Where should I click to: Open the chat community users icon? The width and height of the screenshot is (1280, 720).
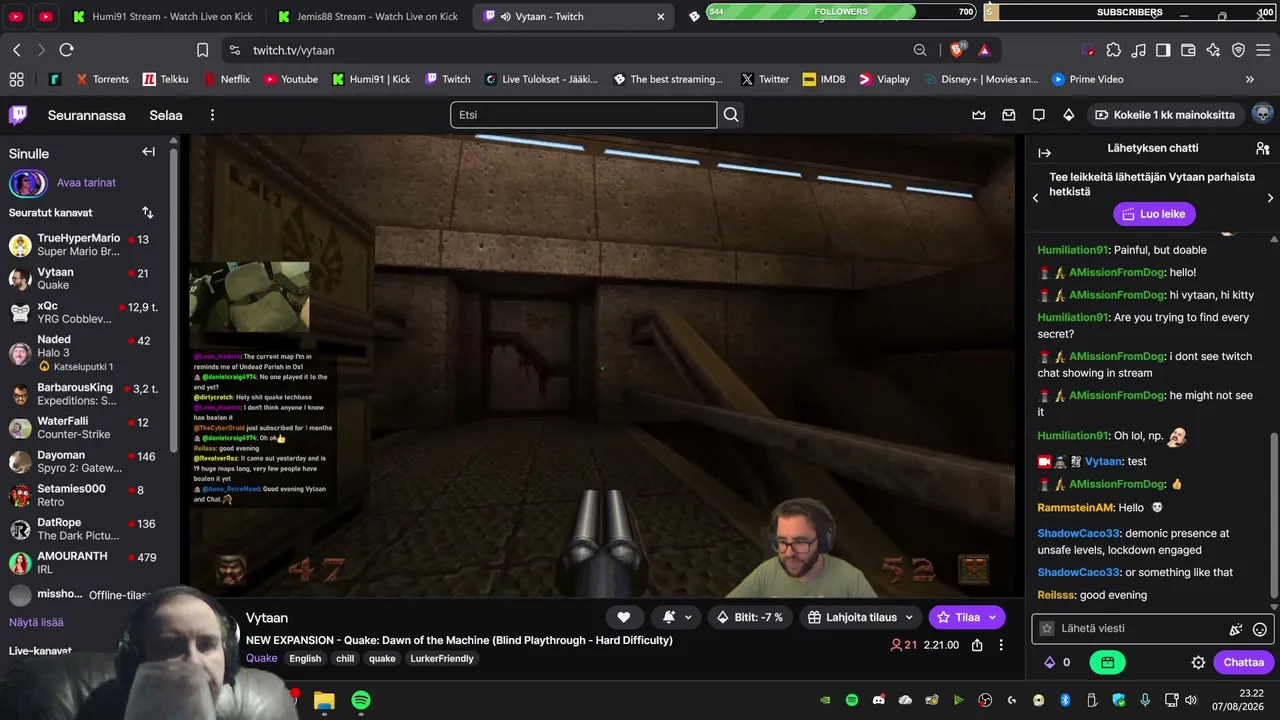(x=1262, y=149)
